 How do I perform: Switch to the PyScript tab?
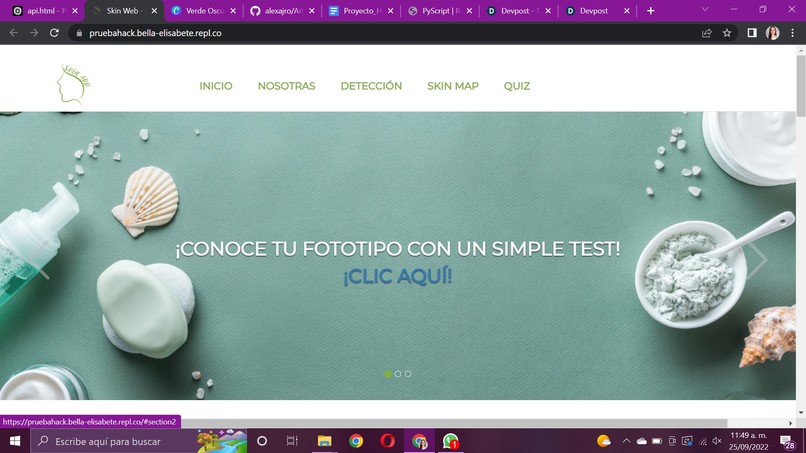439,11
